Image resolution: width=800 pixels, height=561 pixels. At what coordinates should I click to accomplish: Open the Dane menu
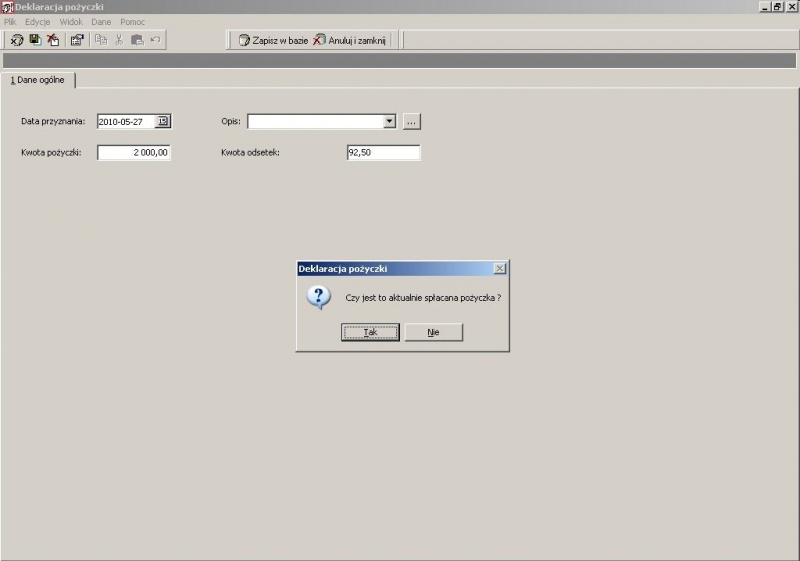pyautogui.click(x=101, y=22)
